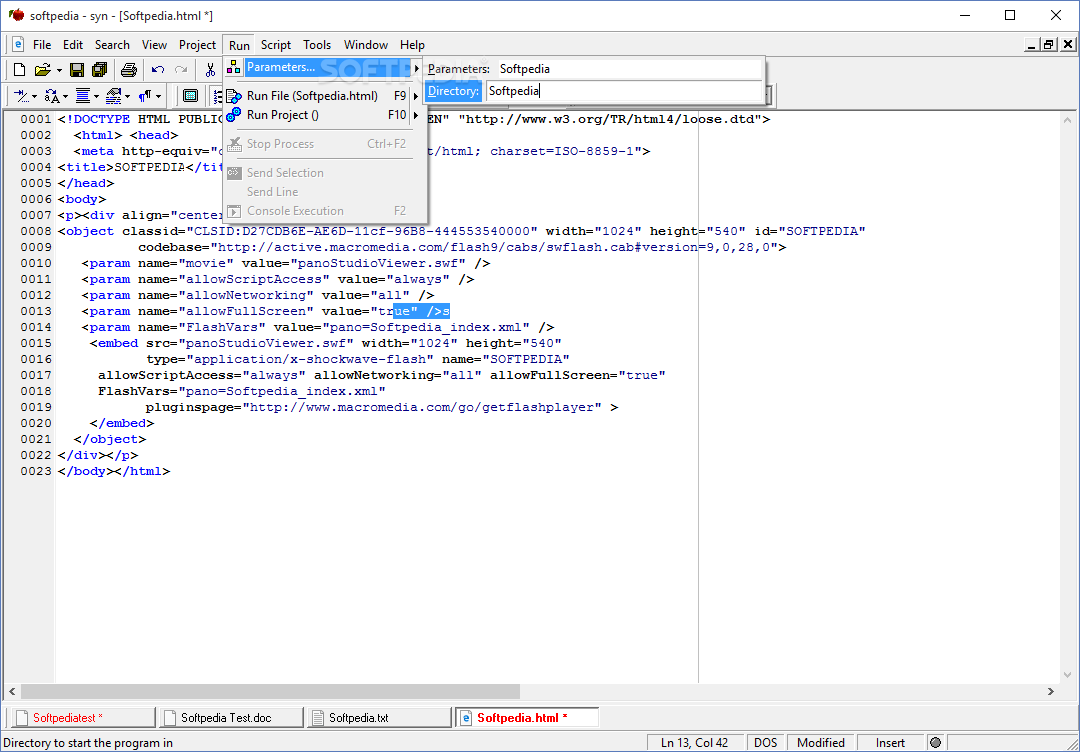
Task: Click the horizontal scrollbar right arrow
Action: coord(1050,691)
